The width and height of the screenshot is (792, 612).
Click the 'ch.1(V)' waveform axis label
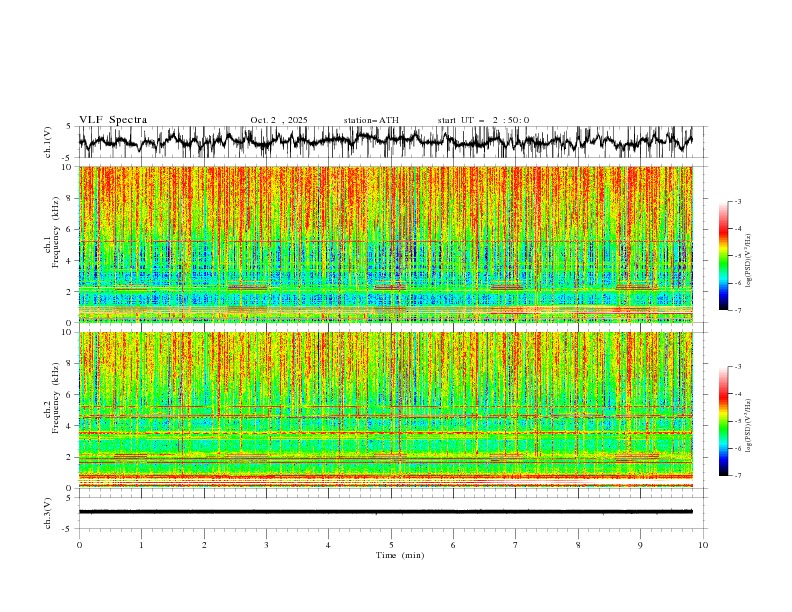tap(48, 142)
